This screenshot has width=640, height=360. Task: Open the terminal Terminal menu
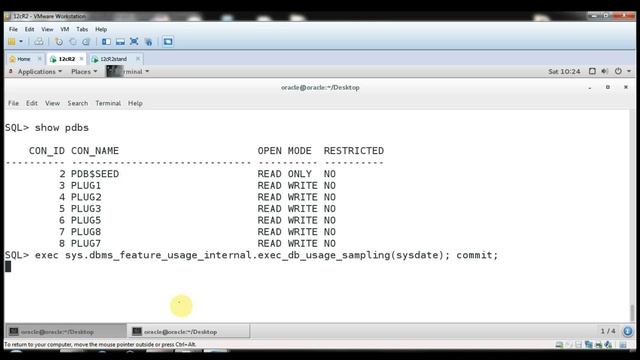[108, 103]
